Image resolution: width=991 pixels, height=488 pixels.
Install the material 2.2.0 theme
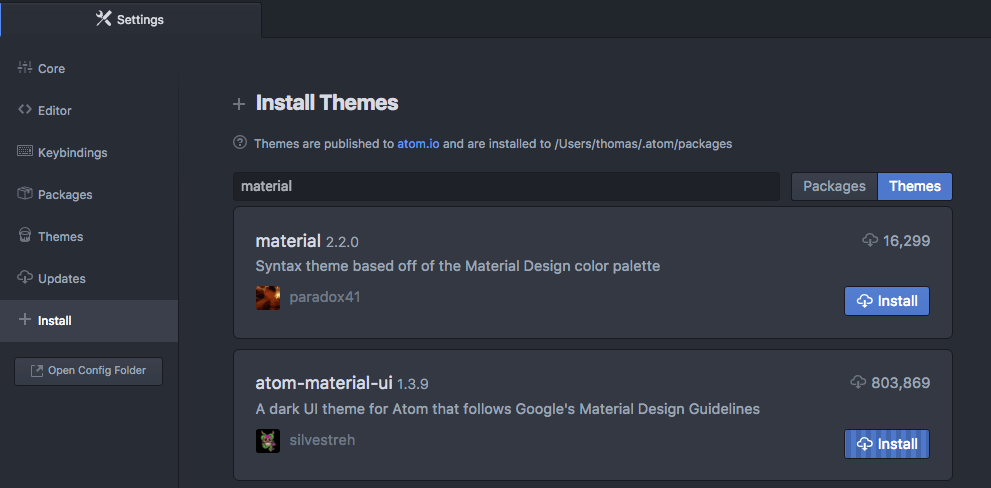tap(887, 301)
